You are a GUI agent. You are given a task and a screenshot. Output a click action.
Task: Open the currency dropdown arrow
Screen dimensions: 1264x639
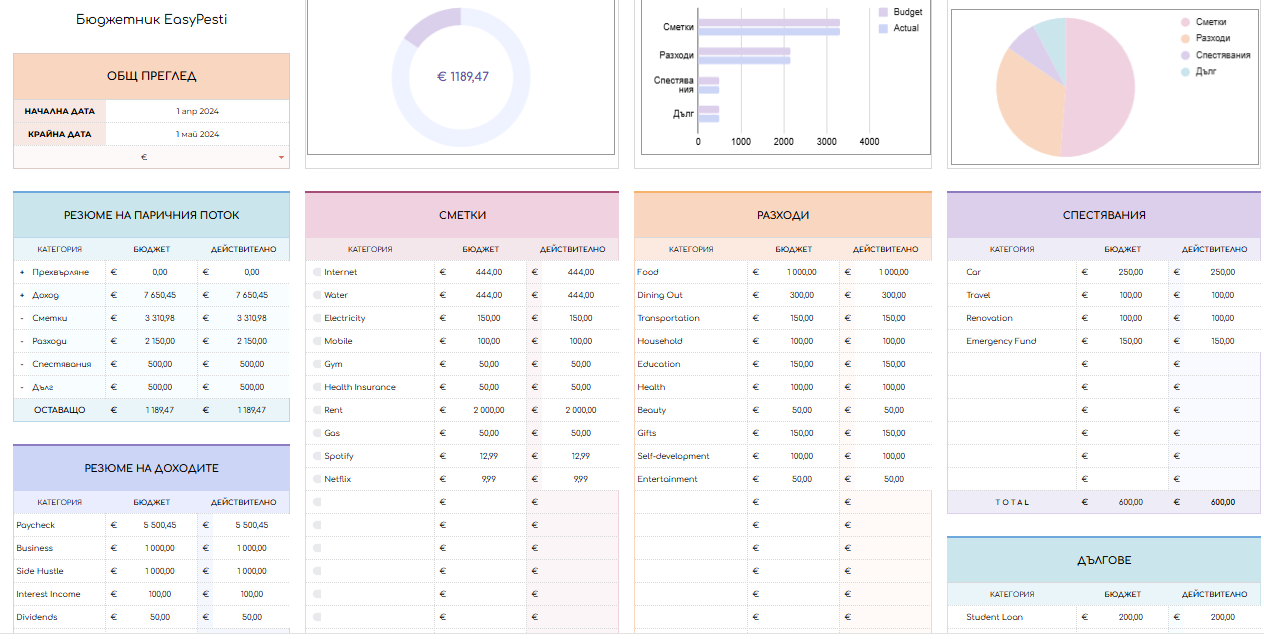[x=281, y=158]
